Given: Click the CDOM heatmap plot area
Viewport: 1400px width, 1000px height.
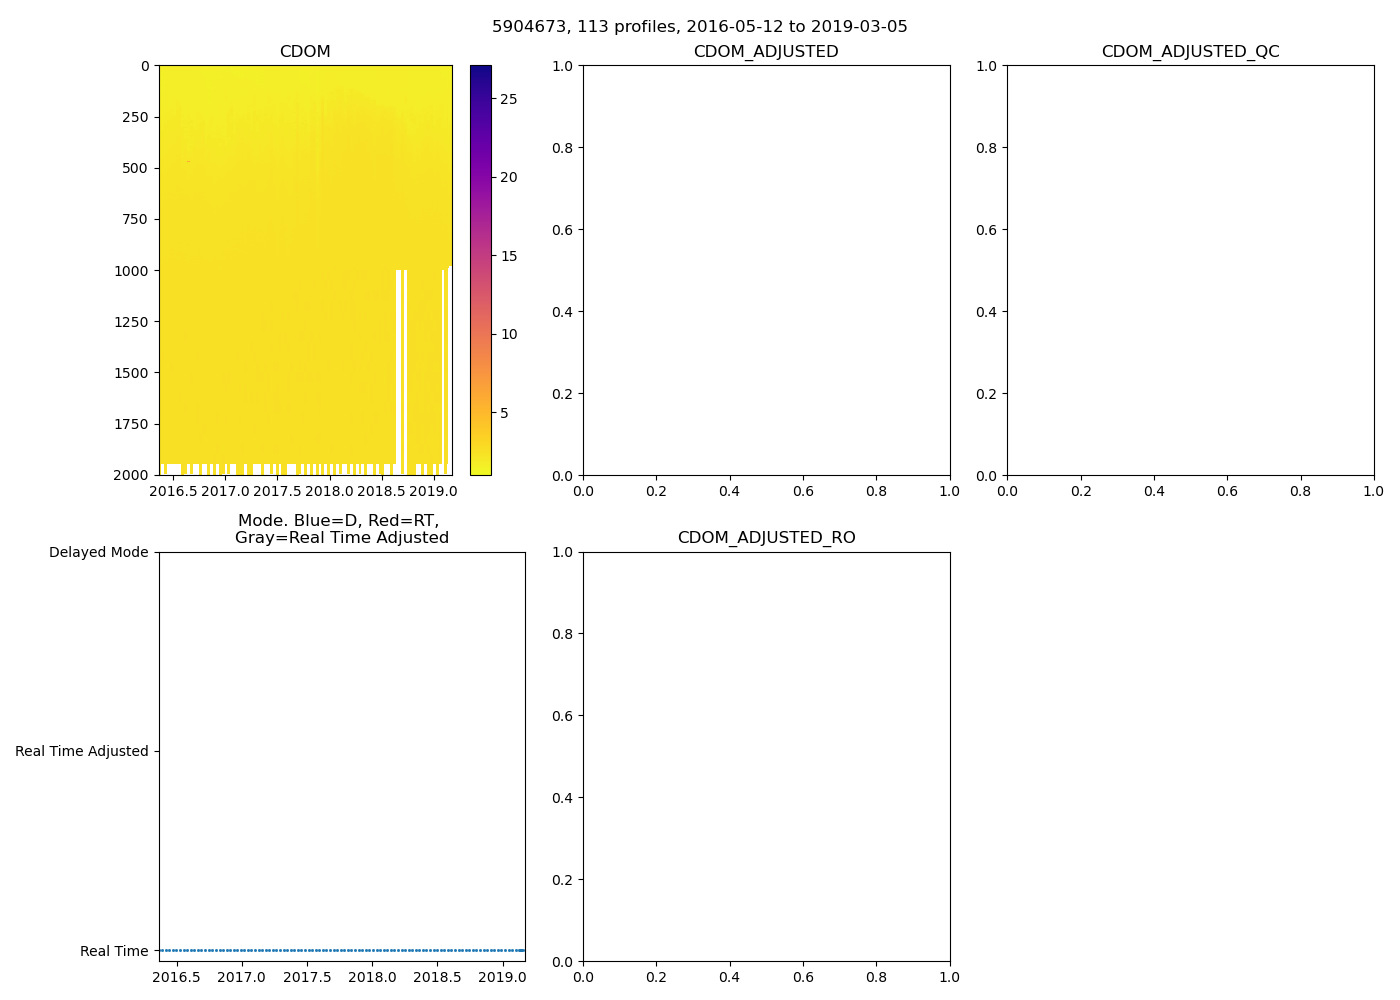Looking at the screenshot, I should [305, 270].
